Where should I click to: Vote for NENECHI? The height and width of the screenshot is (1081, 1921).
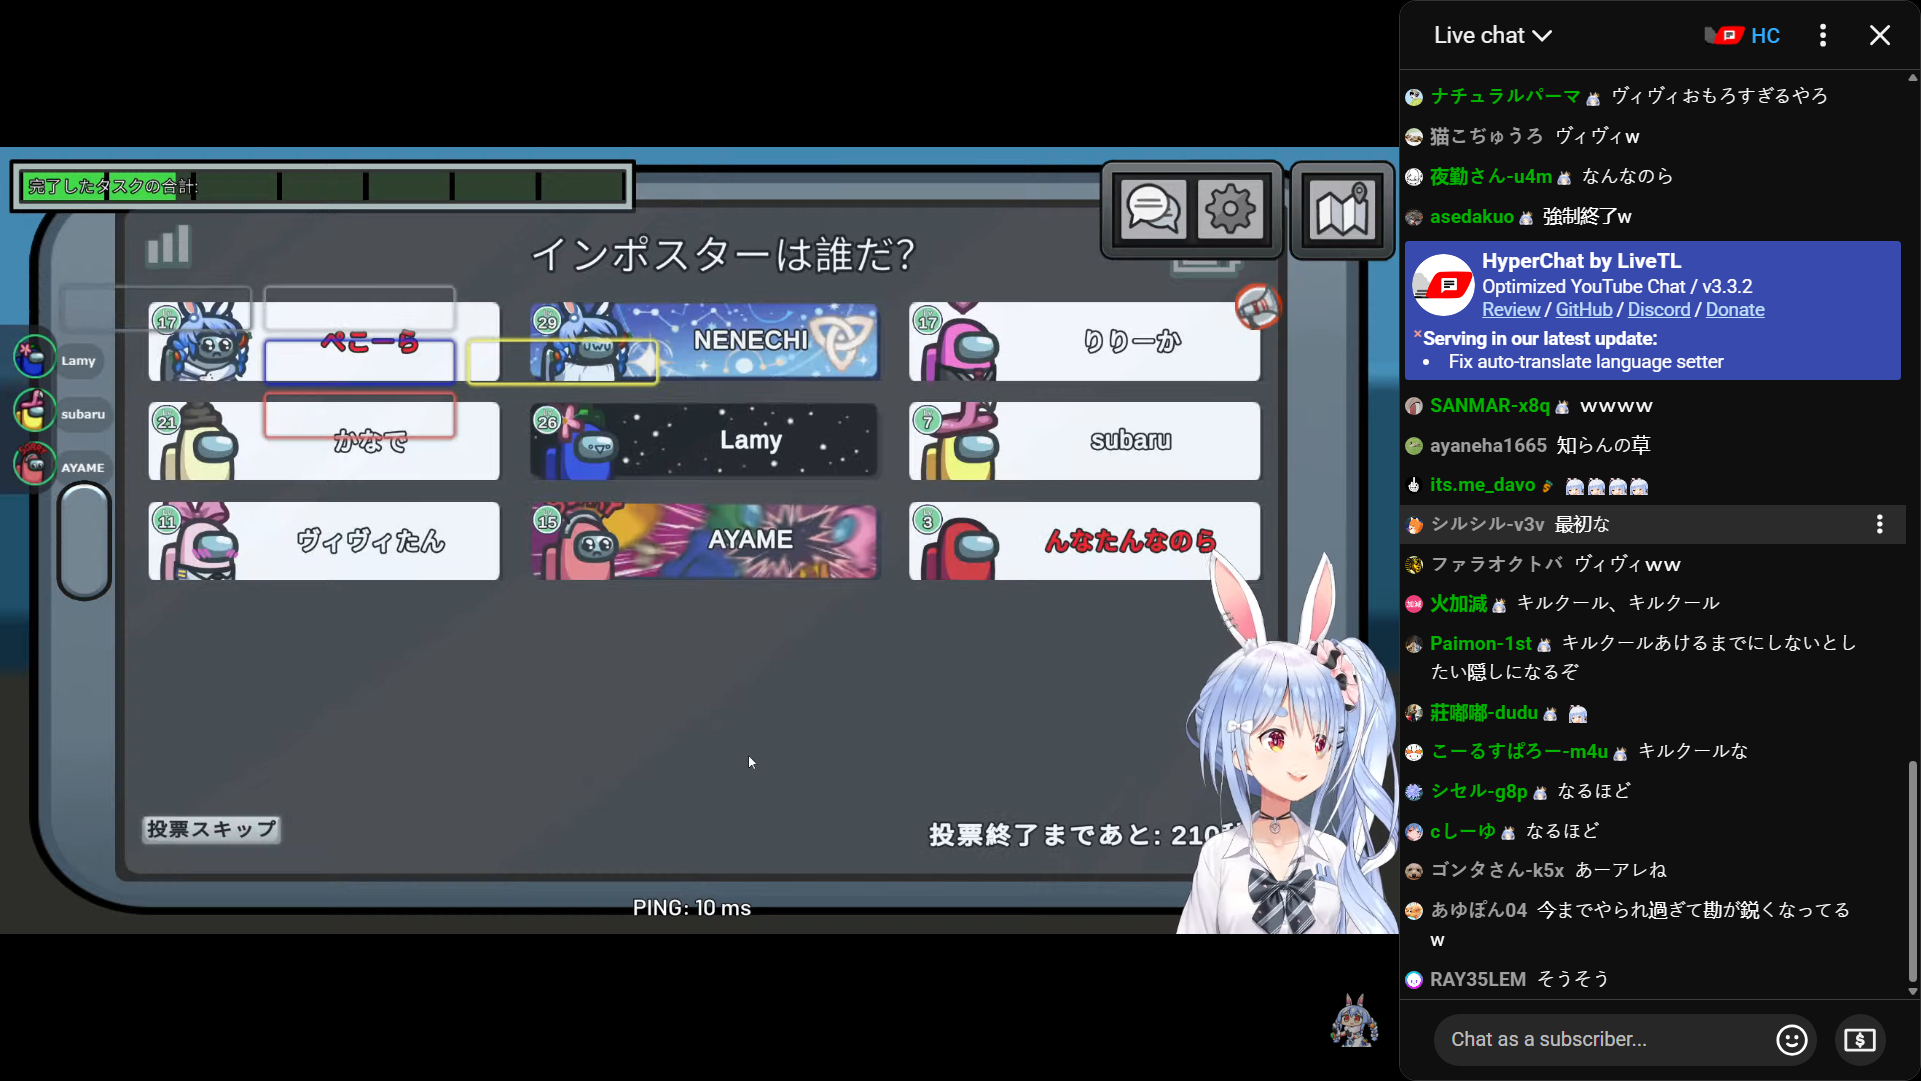pyautogui.click(x=705, y=341)
